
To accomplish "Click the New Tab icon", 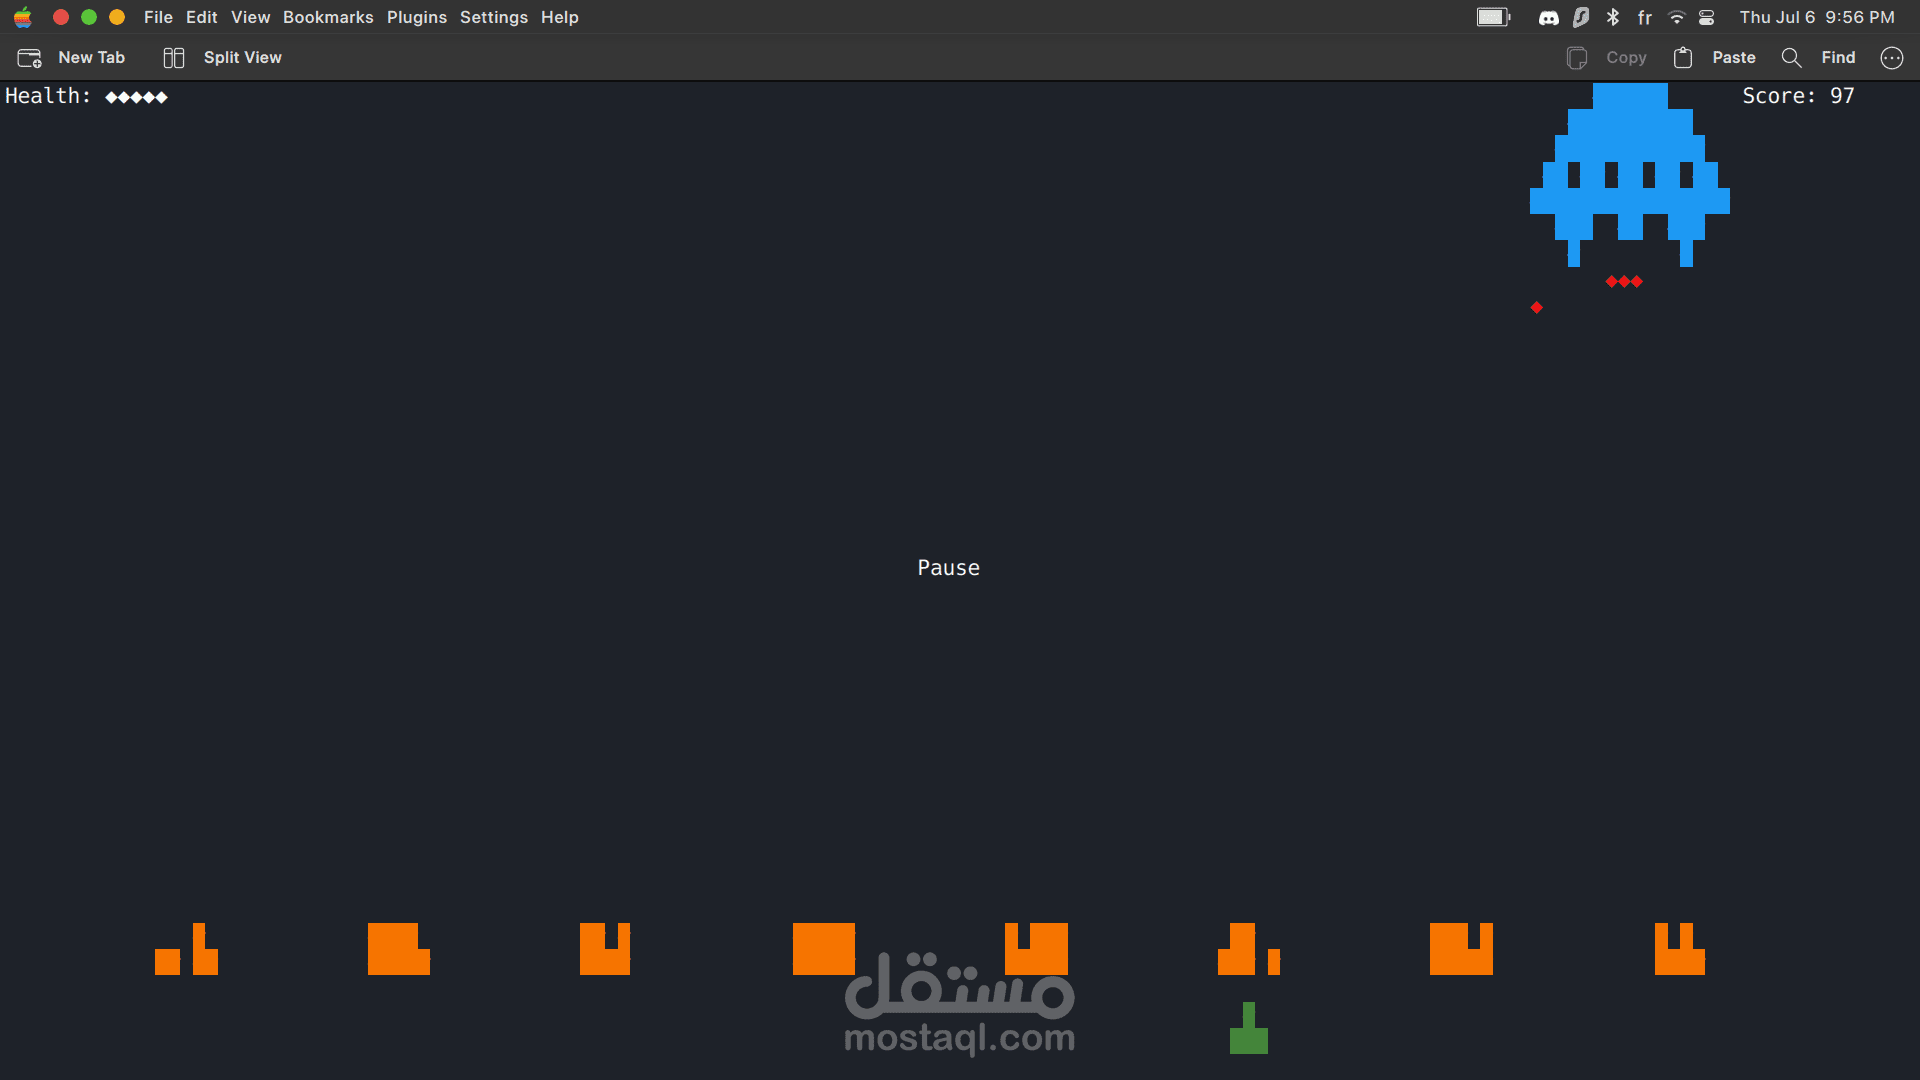I will [29, 58].
